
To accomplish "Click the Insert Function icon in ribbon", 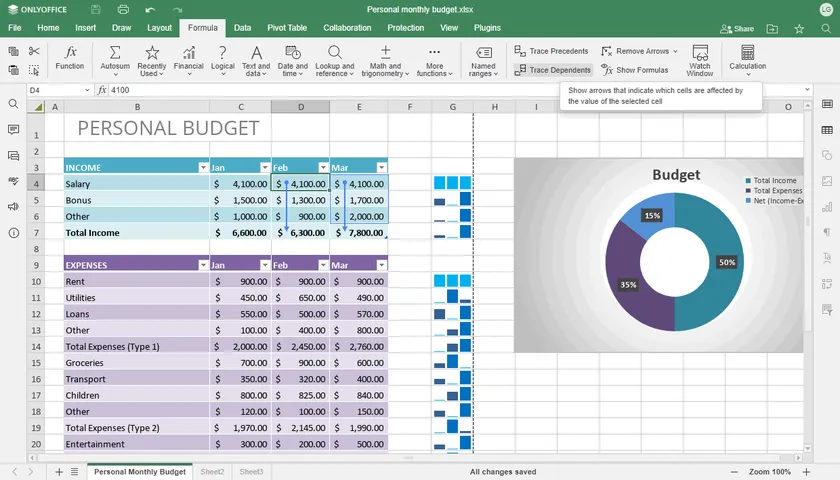I will tap(70, 58).
